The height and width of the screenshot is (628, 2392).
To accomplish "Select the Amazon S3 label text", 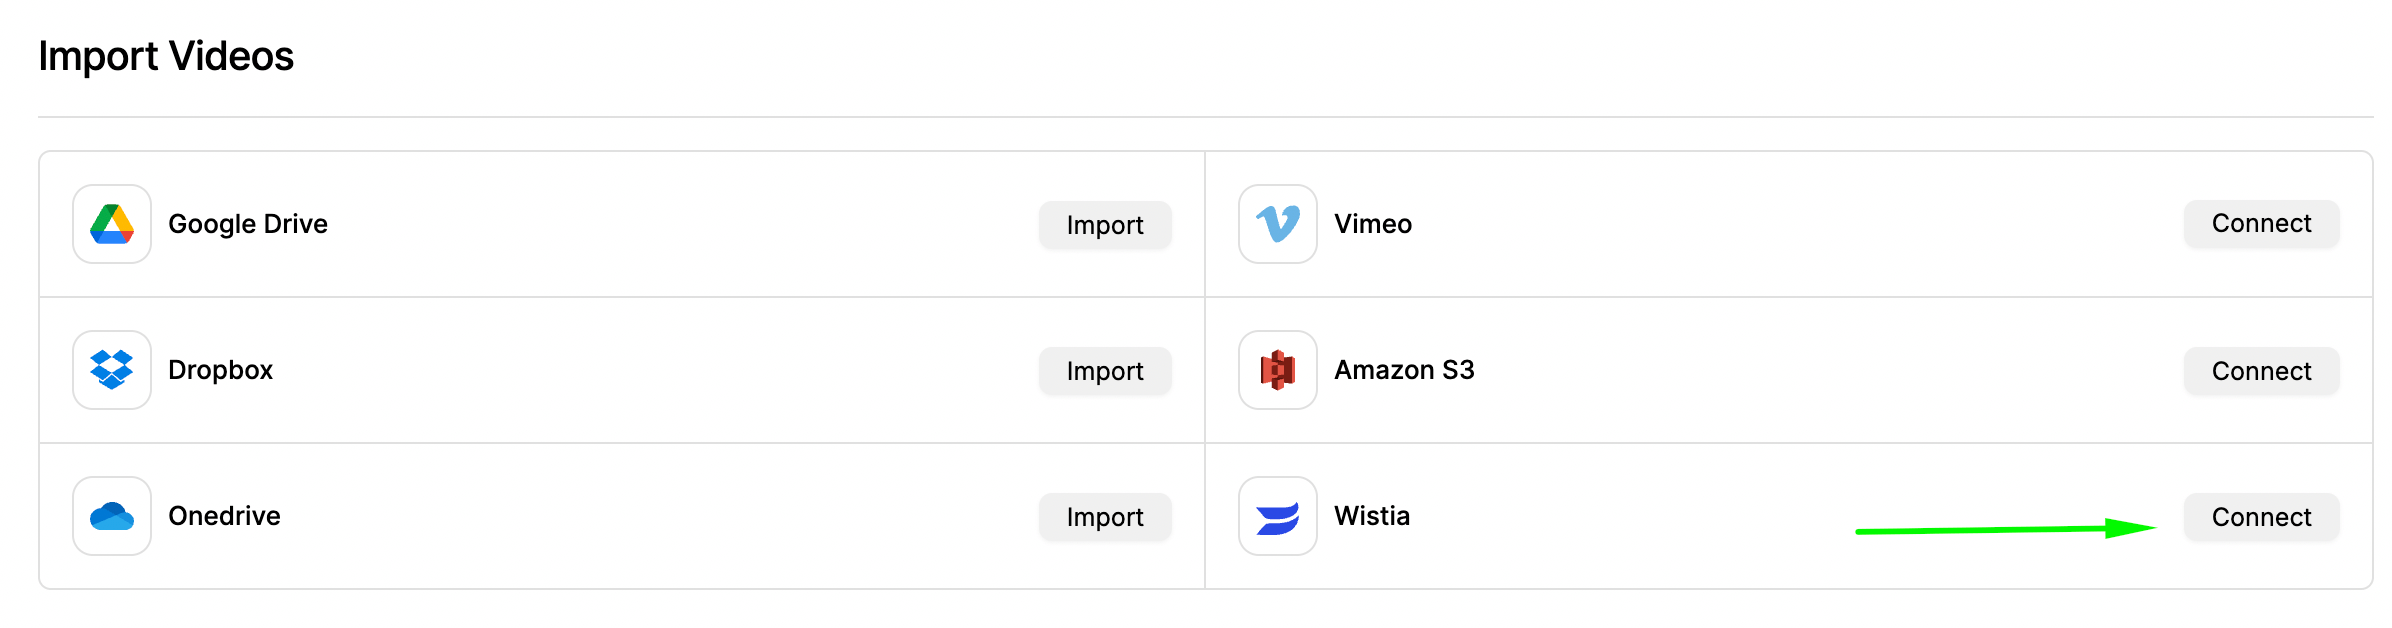I will [x=1404, y=370].
